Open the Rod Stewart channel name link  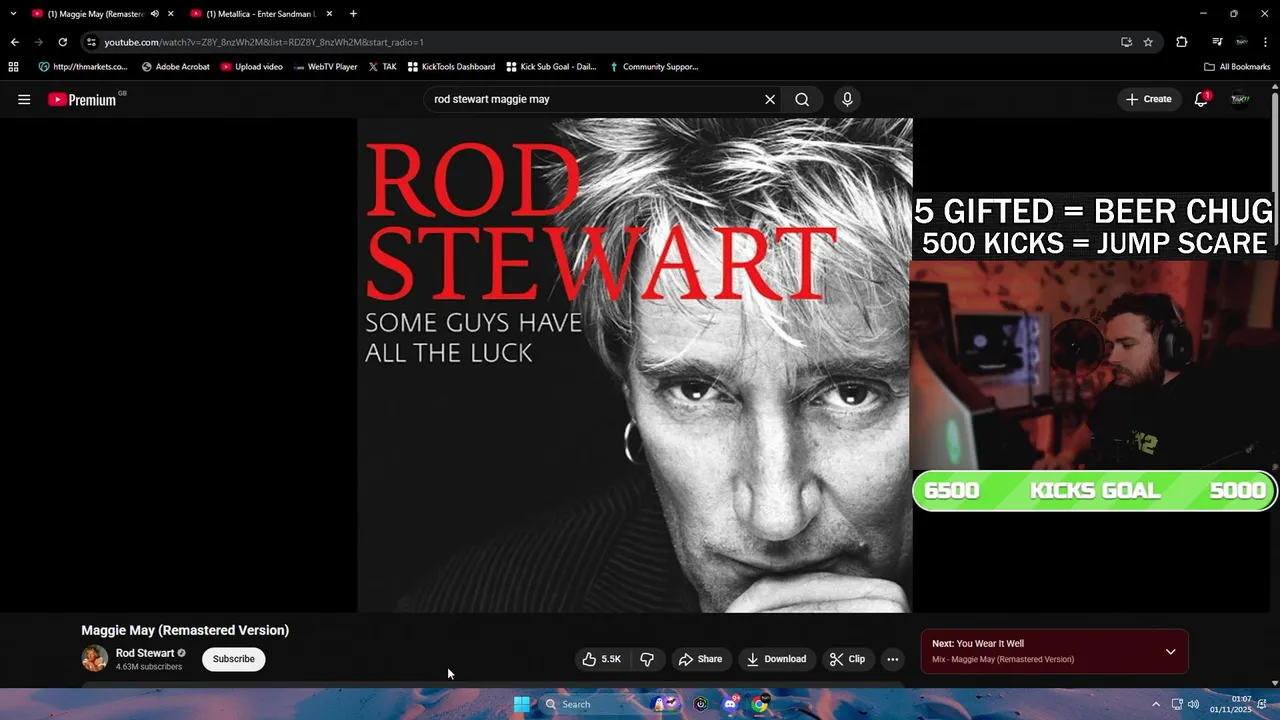point(145,653)
